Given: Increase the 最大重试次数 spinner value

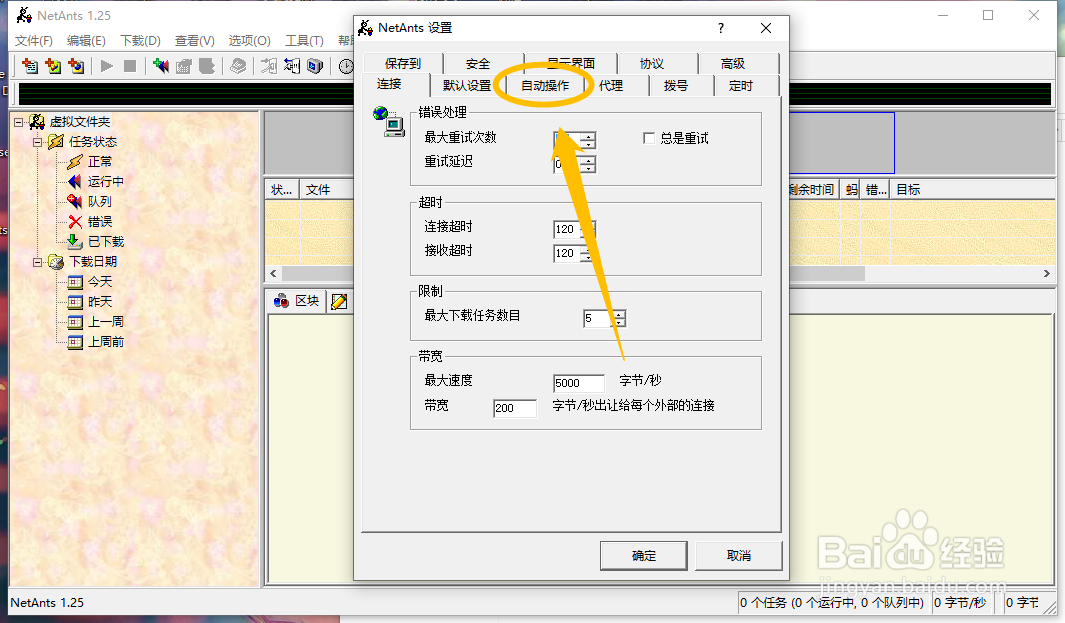Looking at the screenshot, I should (590, 137).
